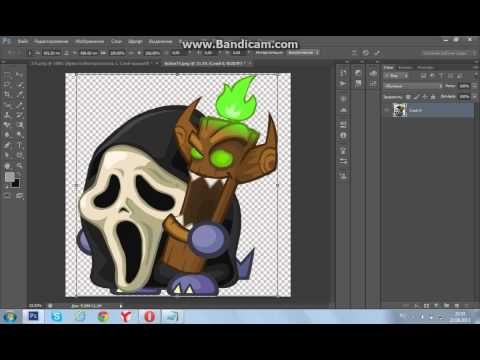
Task: Toggle relative positioning triangle in options bar
Action: pyautogui.click(x=66, y=53)
